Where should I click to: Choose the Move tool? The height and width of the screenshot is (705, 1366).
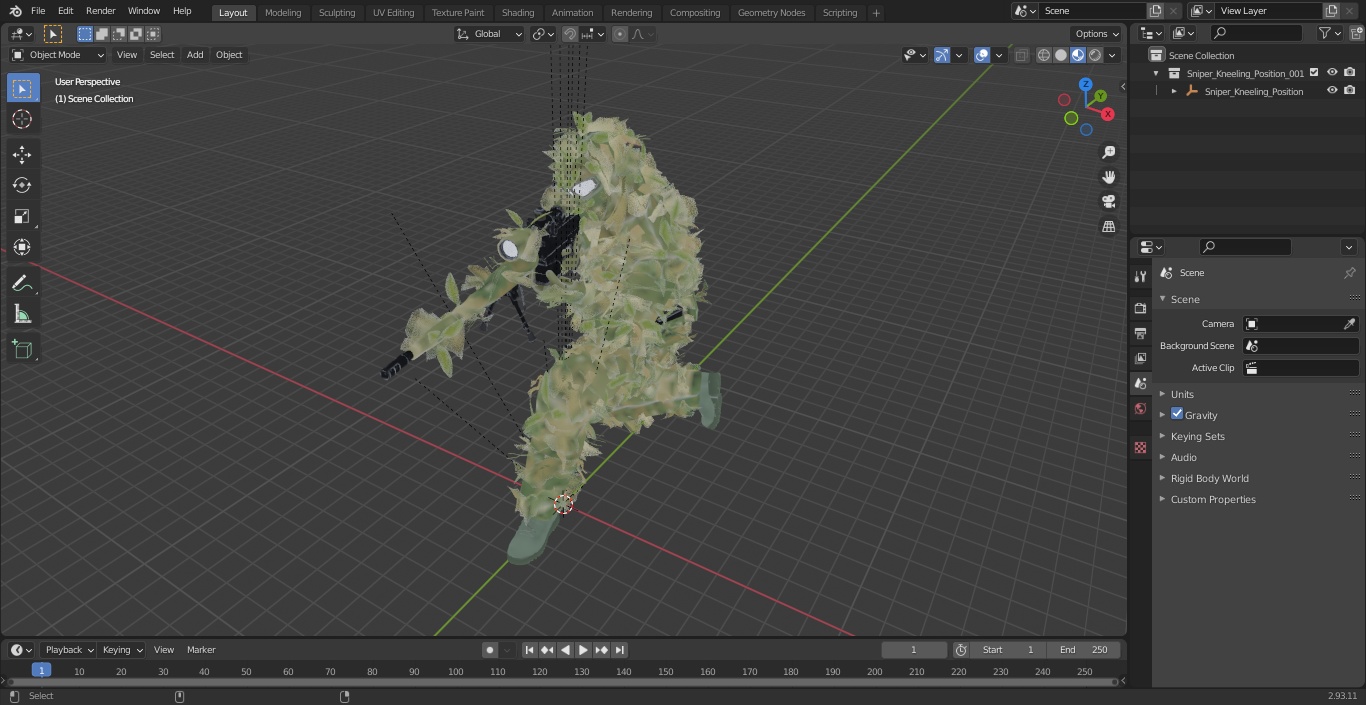tap(22, 154)
